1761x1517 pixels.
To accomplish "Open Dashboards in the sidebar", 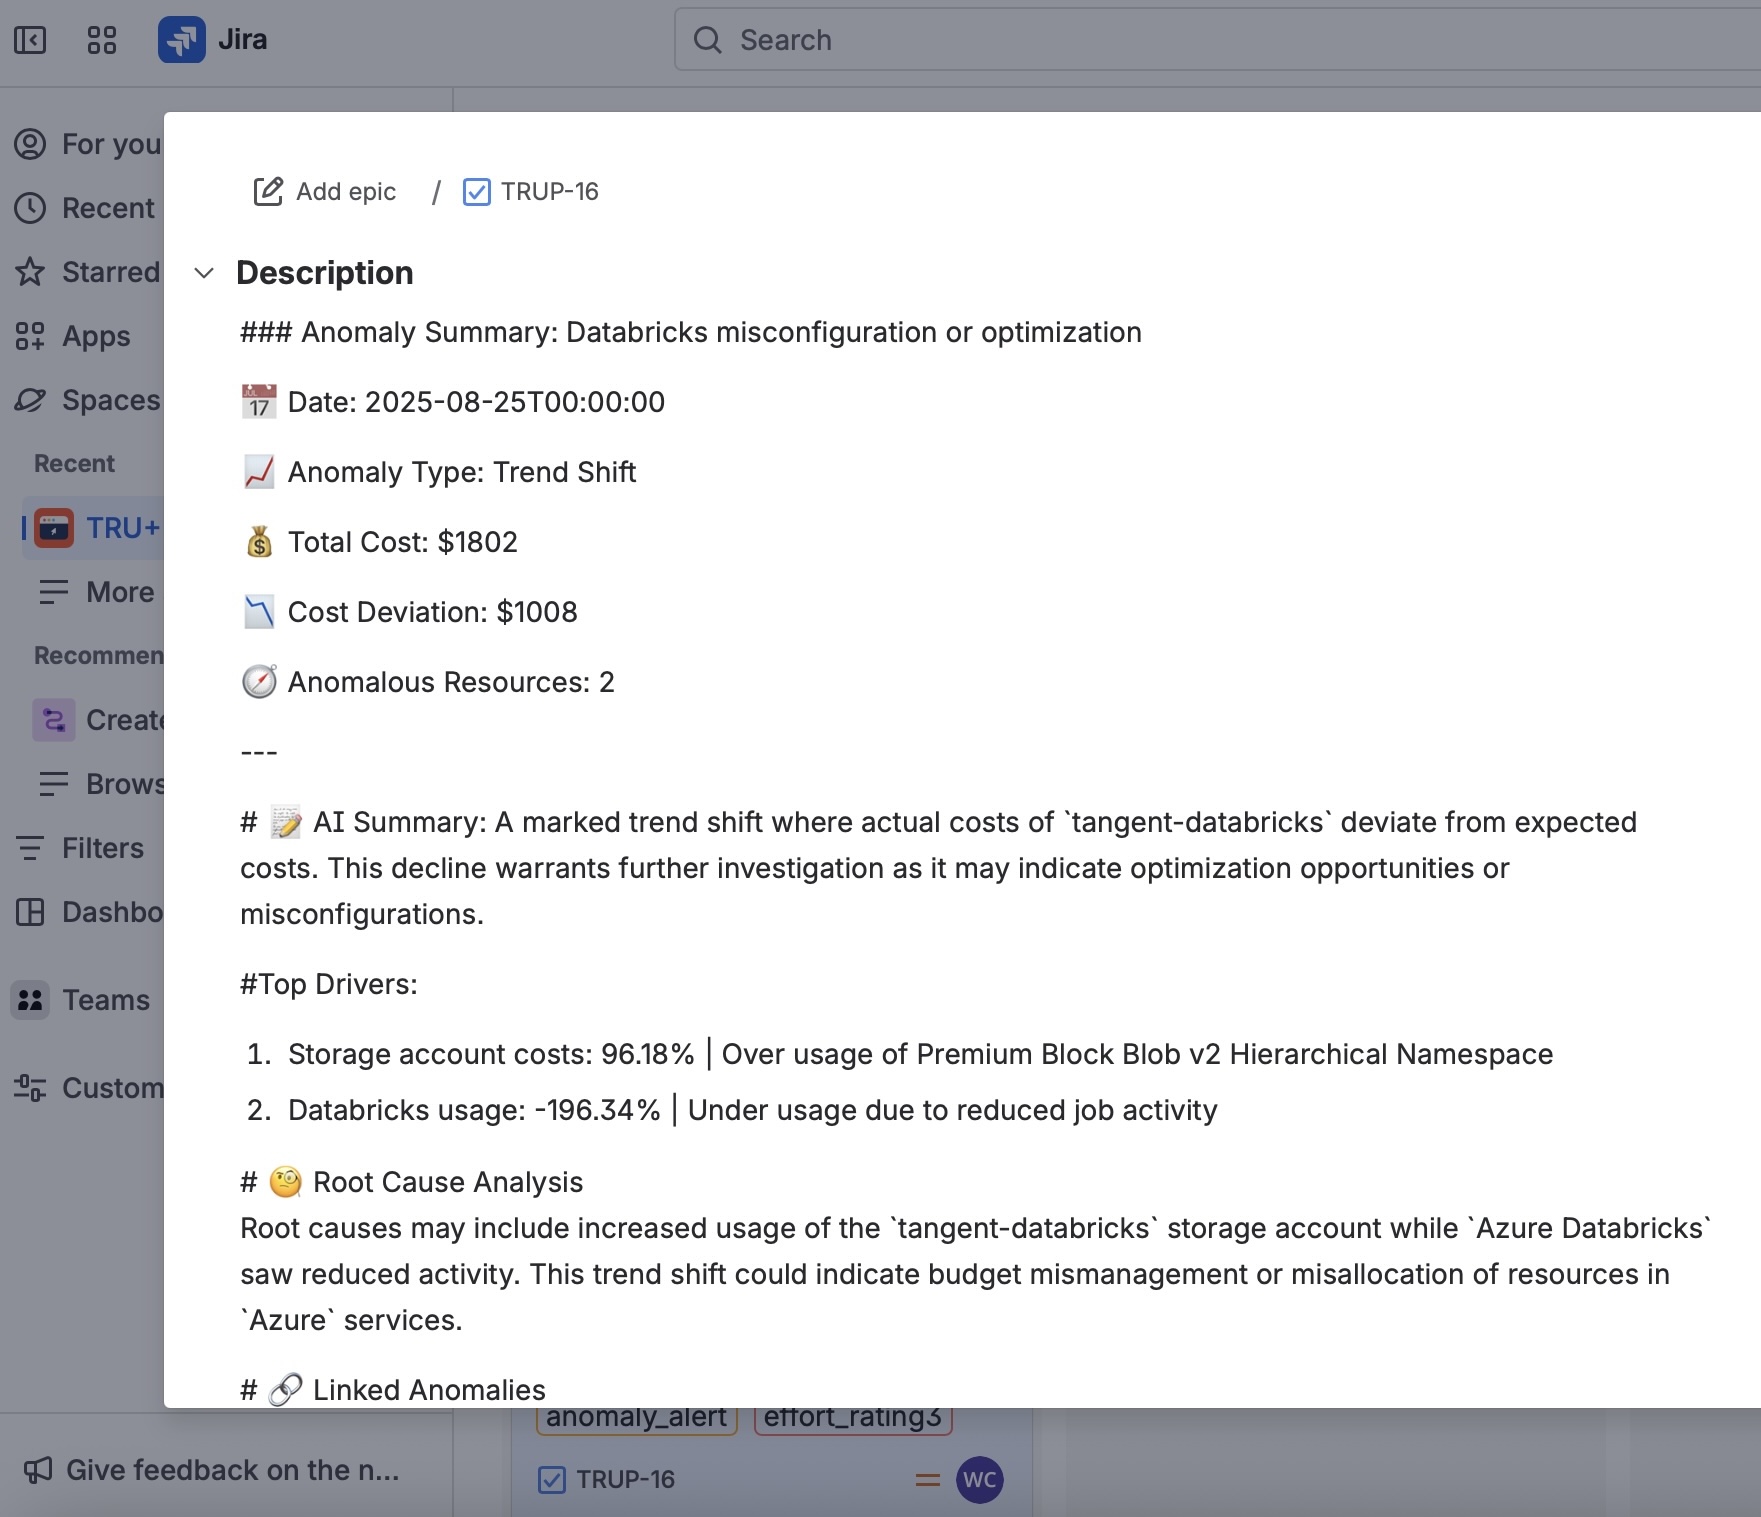I will tap(88, 912).
